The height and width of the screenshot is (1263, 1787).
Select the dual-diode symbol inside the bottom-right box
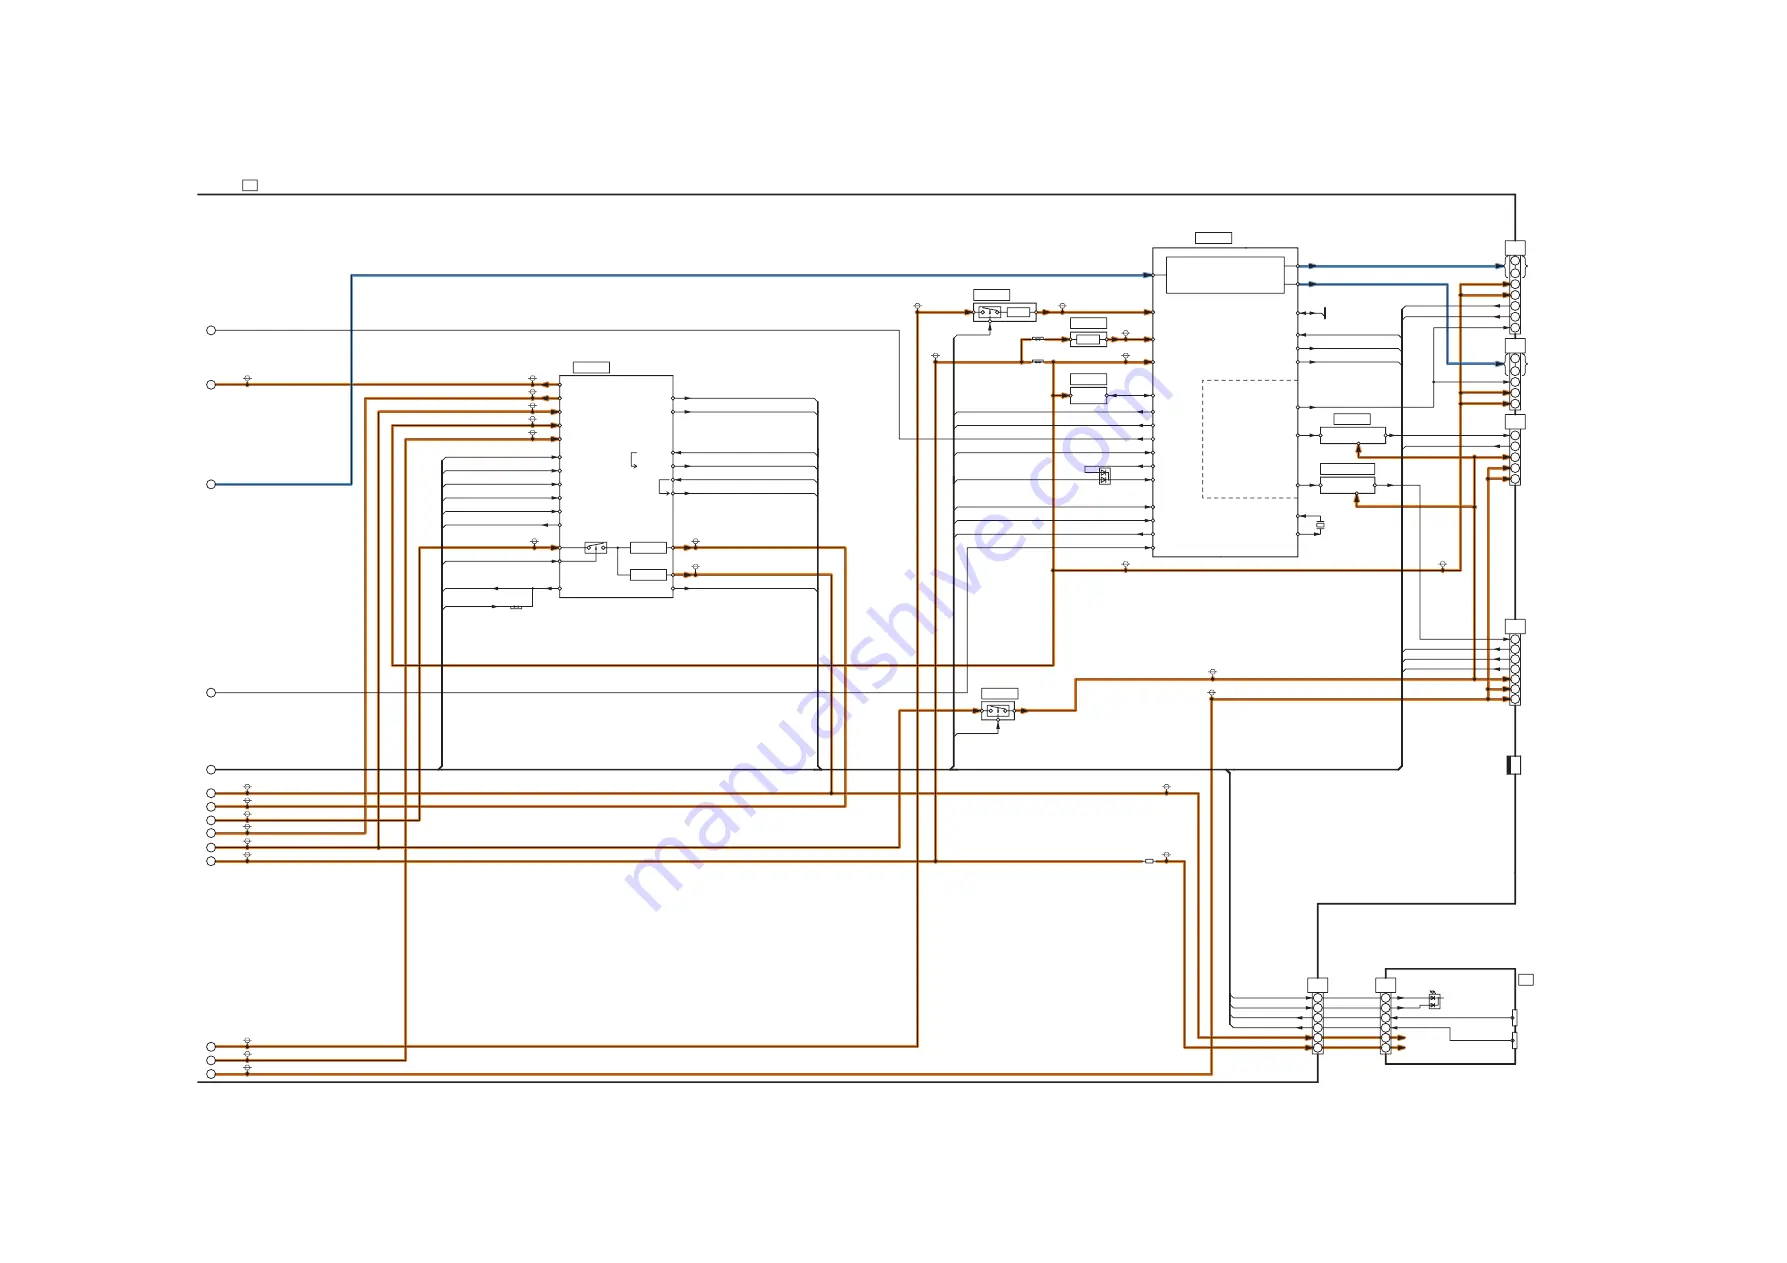click(x=1434, y=1000)
